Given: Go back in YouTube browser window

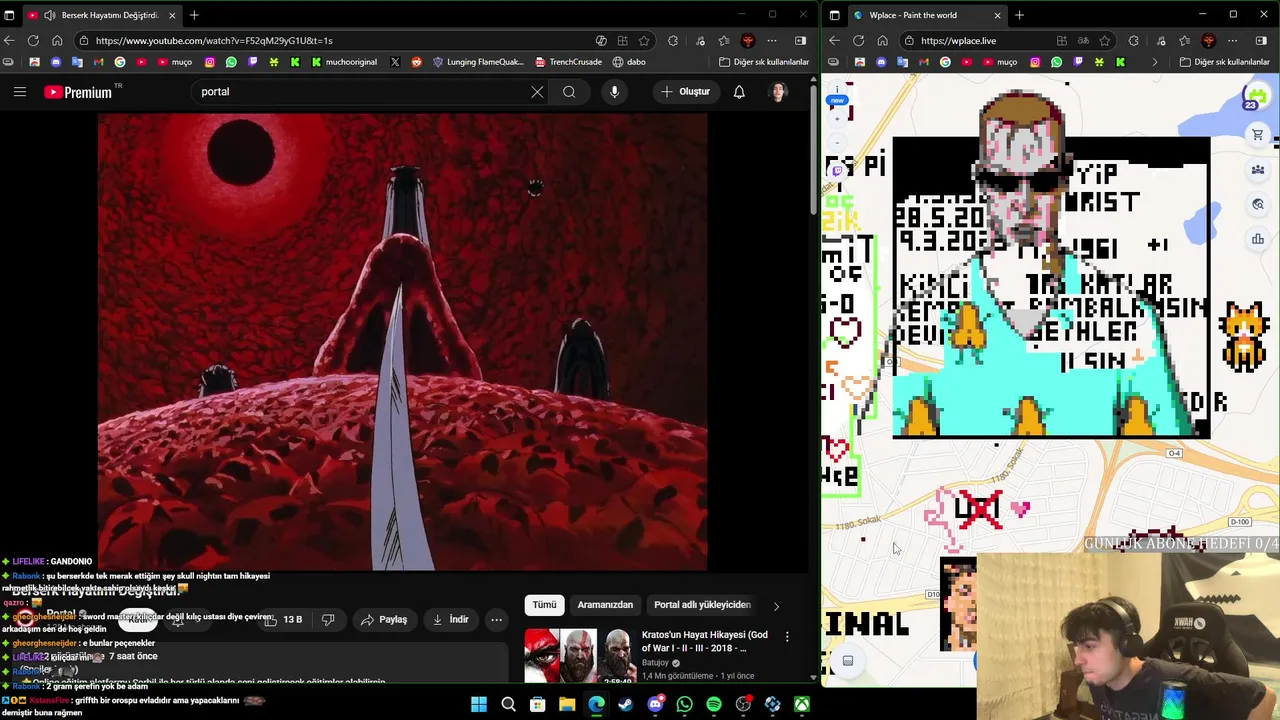Looking at the screenshot, I should pos(9,41).
